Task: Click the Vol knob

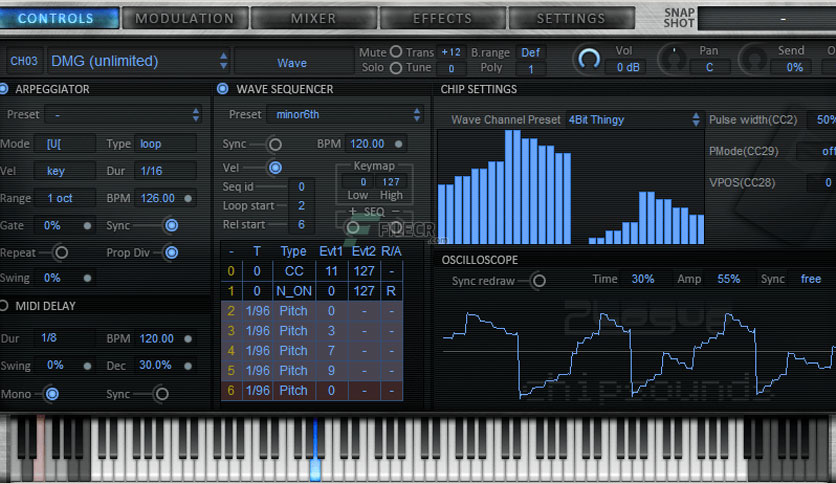Action: coord(589,59)
